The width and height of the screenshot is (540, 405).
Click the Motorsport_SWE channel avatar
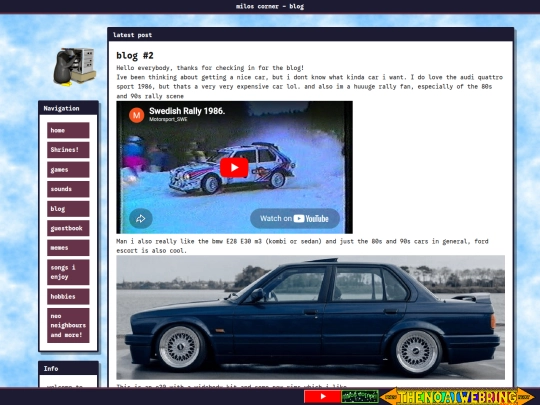(x=136, y=115)
